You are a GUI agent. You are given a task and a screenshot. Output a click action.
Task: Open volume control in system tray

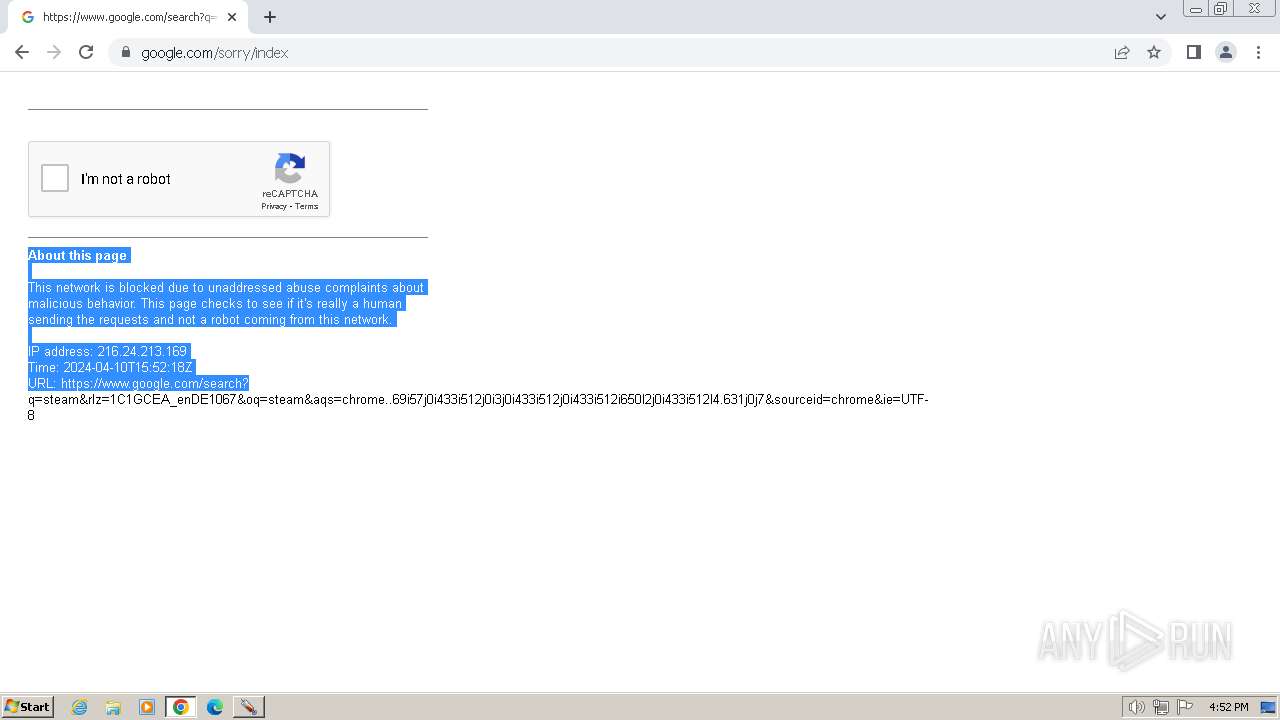pos(1136,707)
